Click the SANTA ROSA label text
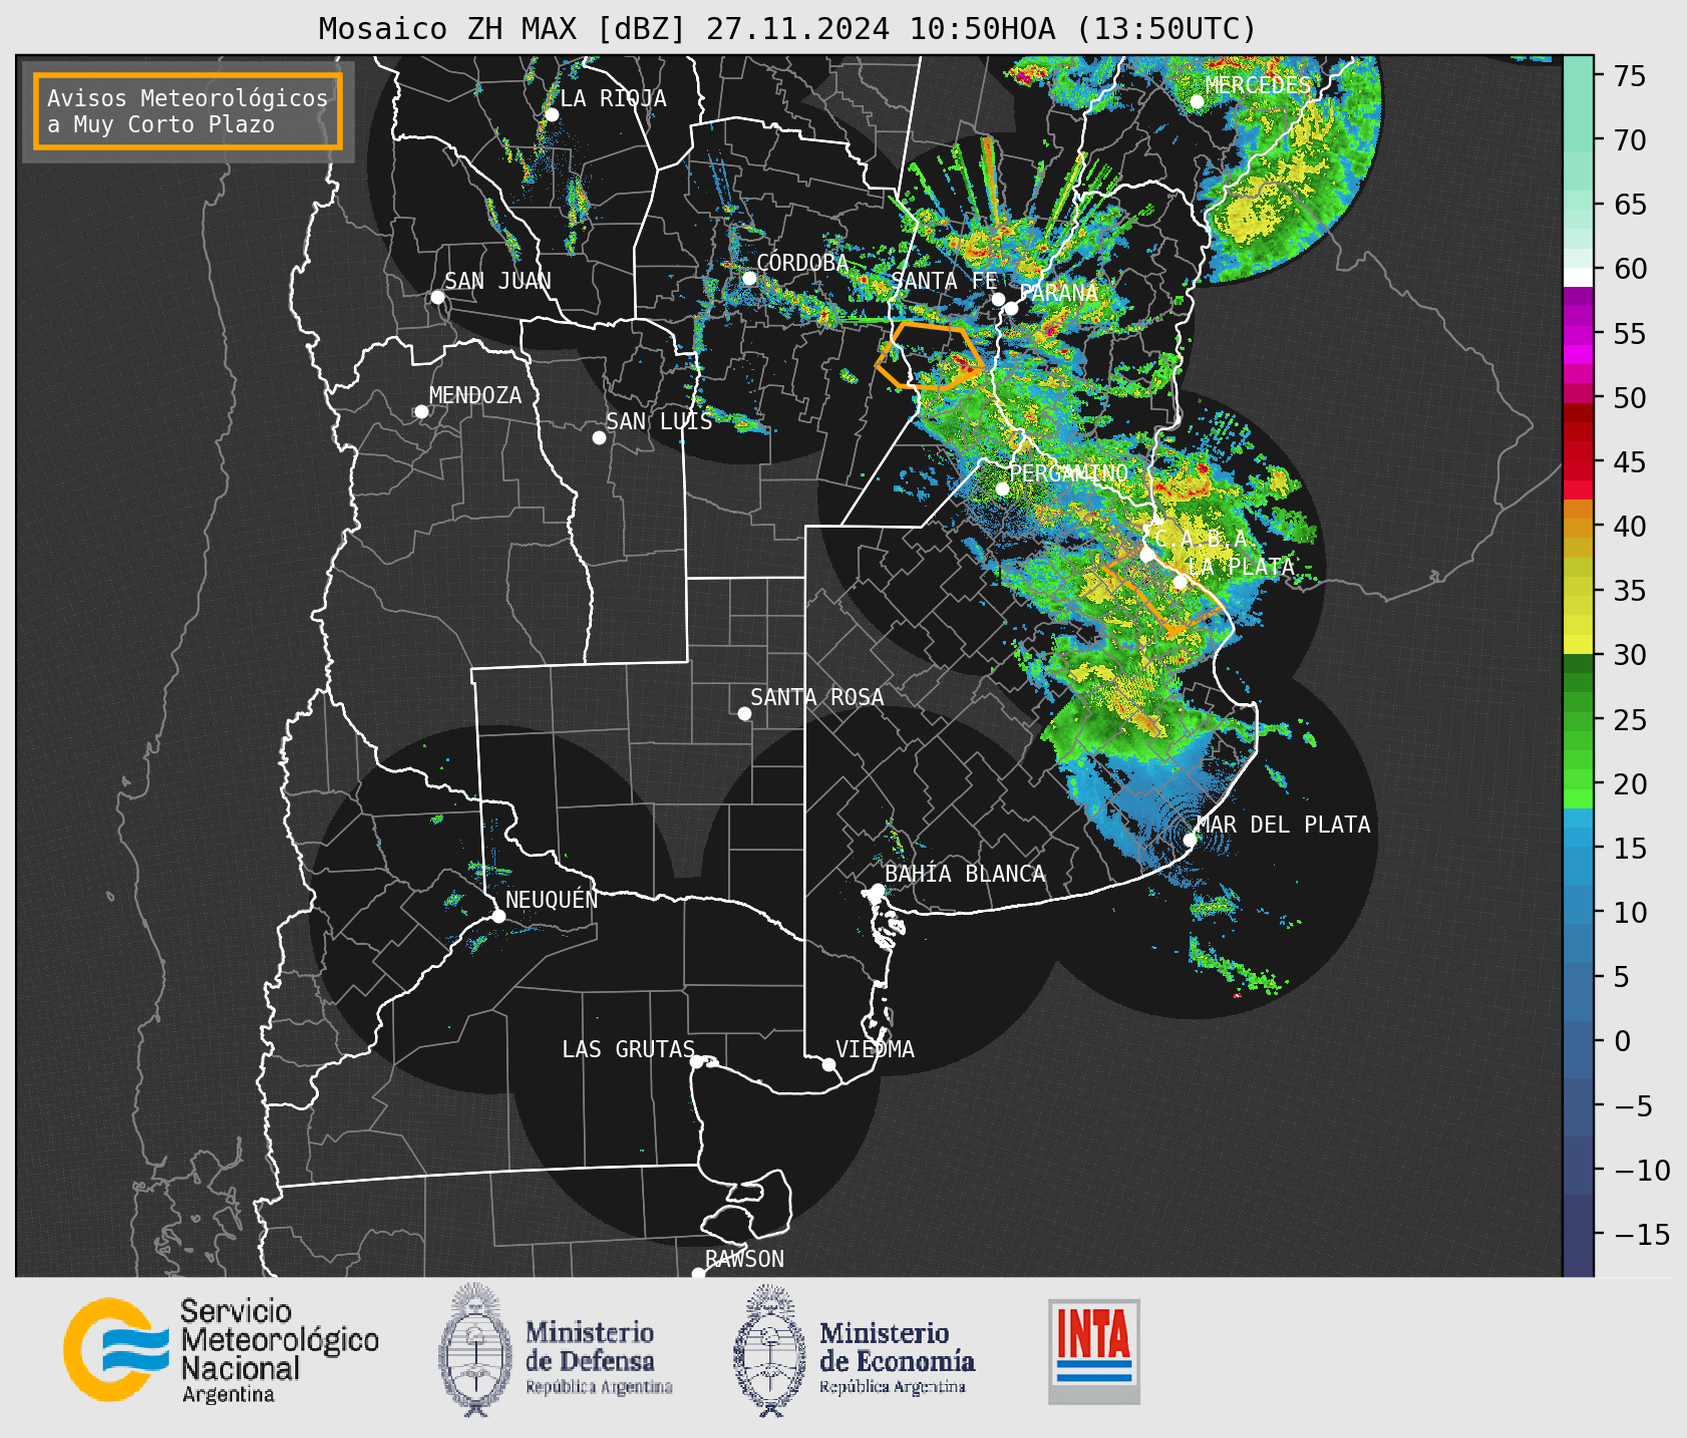Image resolution: width=1687 pixels, height=1438 pixels. [817, 697]
